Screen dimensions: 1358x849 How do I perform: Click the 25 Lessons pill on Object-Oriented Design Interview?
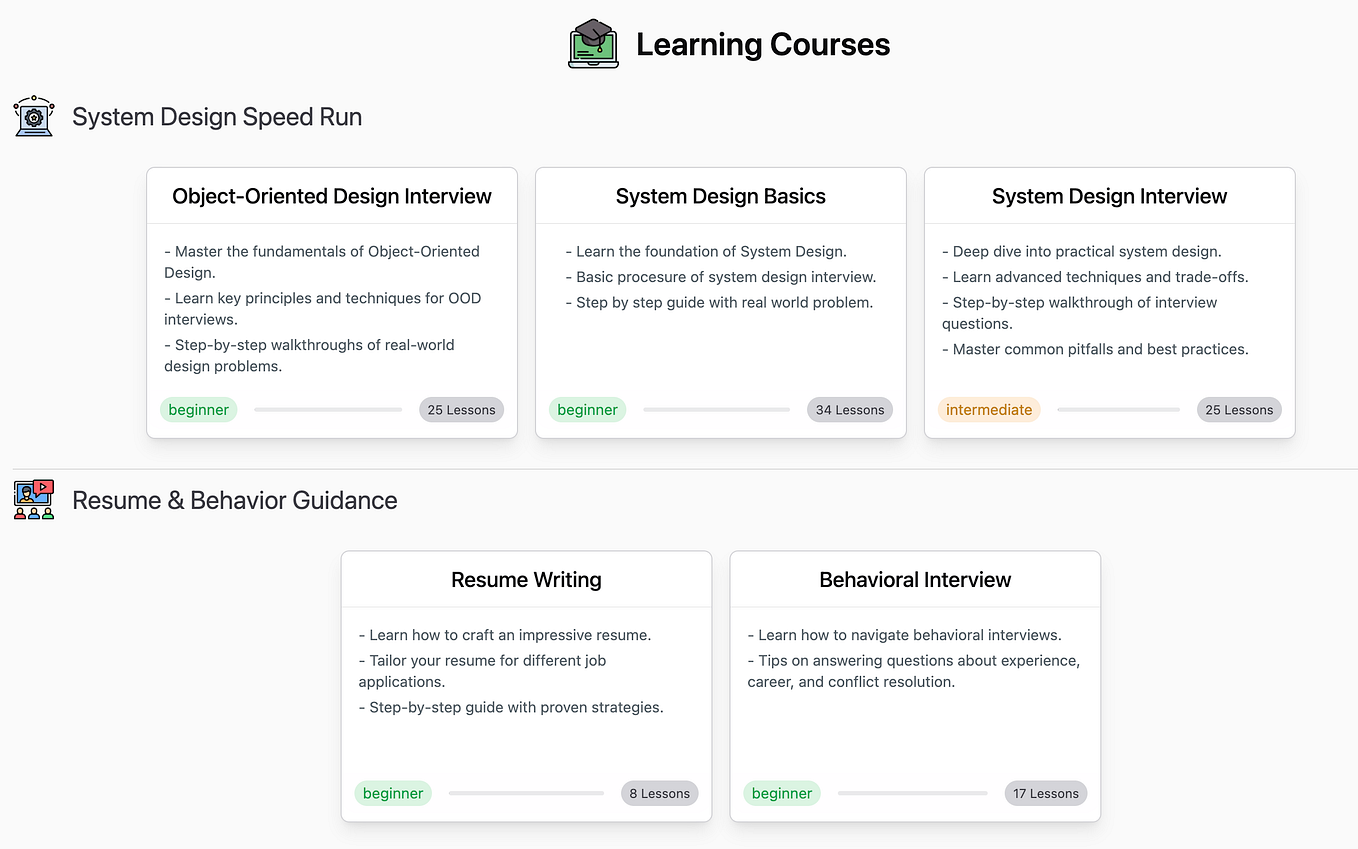click(x=461, y=409)
